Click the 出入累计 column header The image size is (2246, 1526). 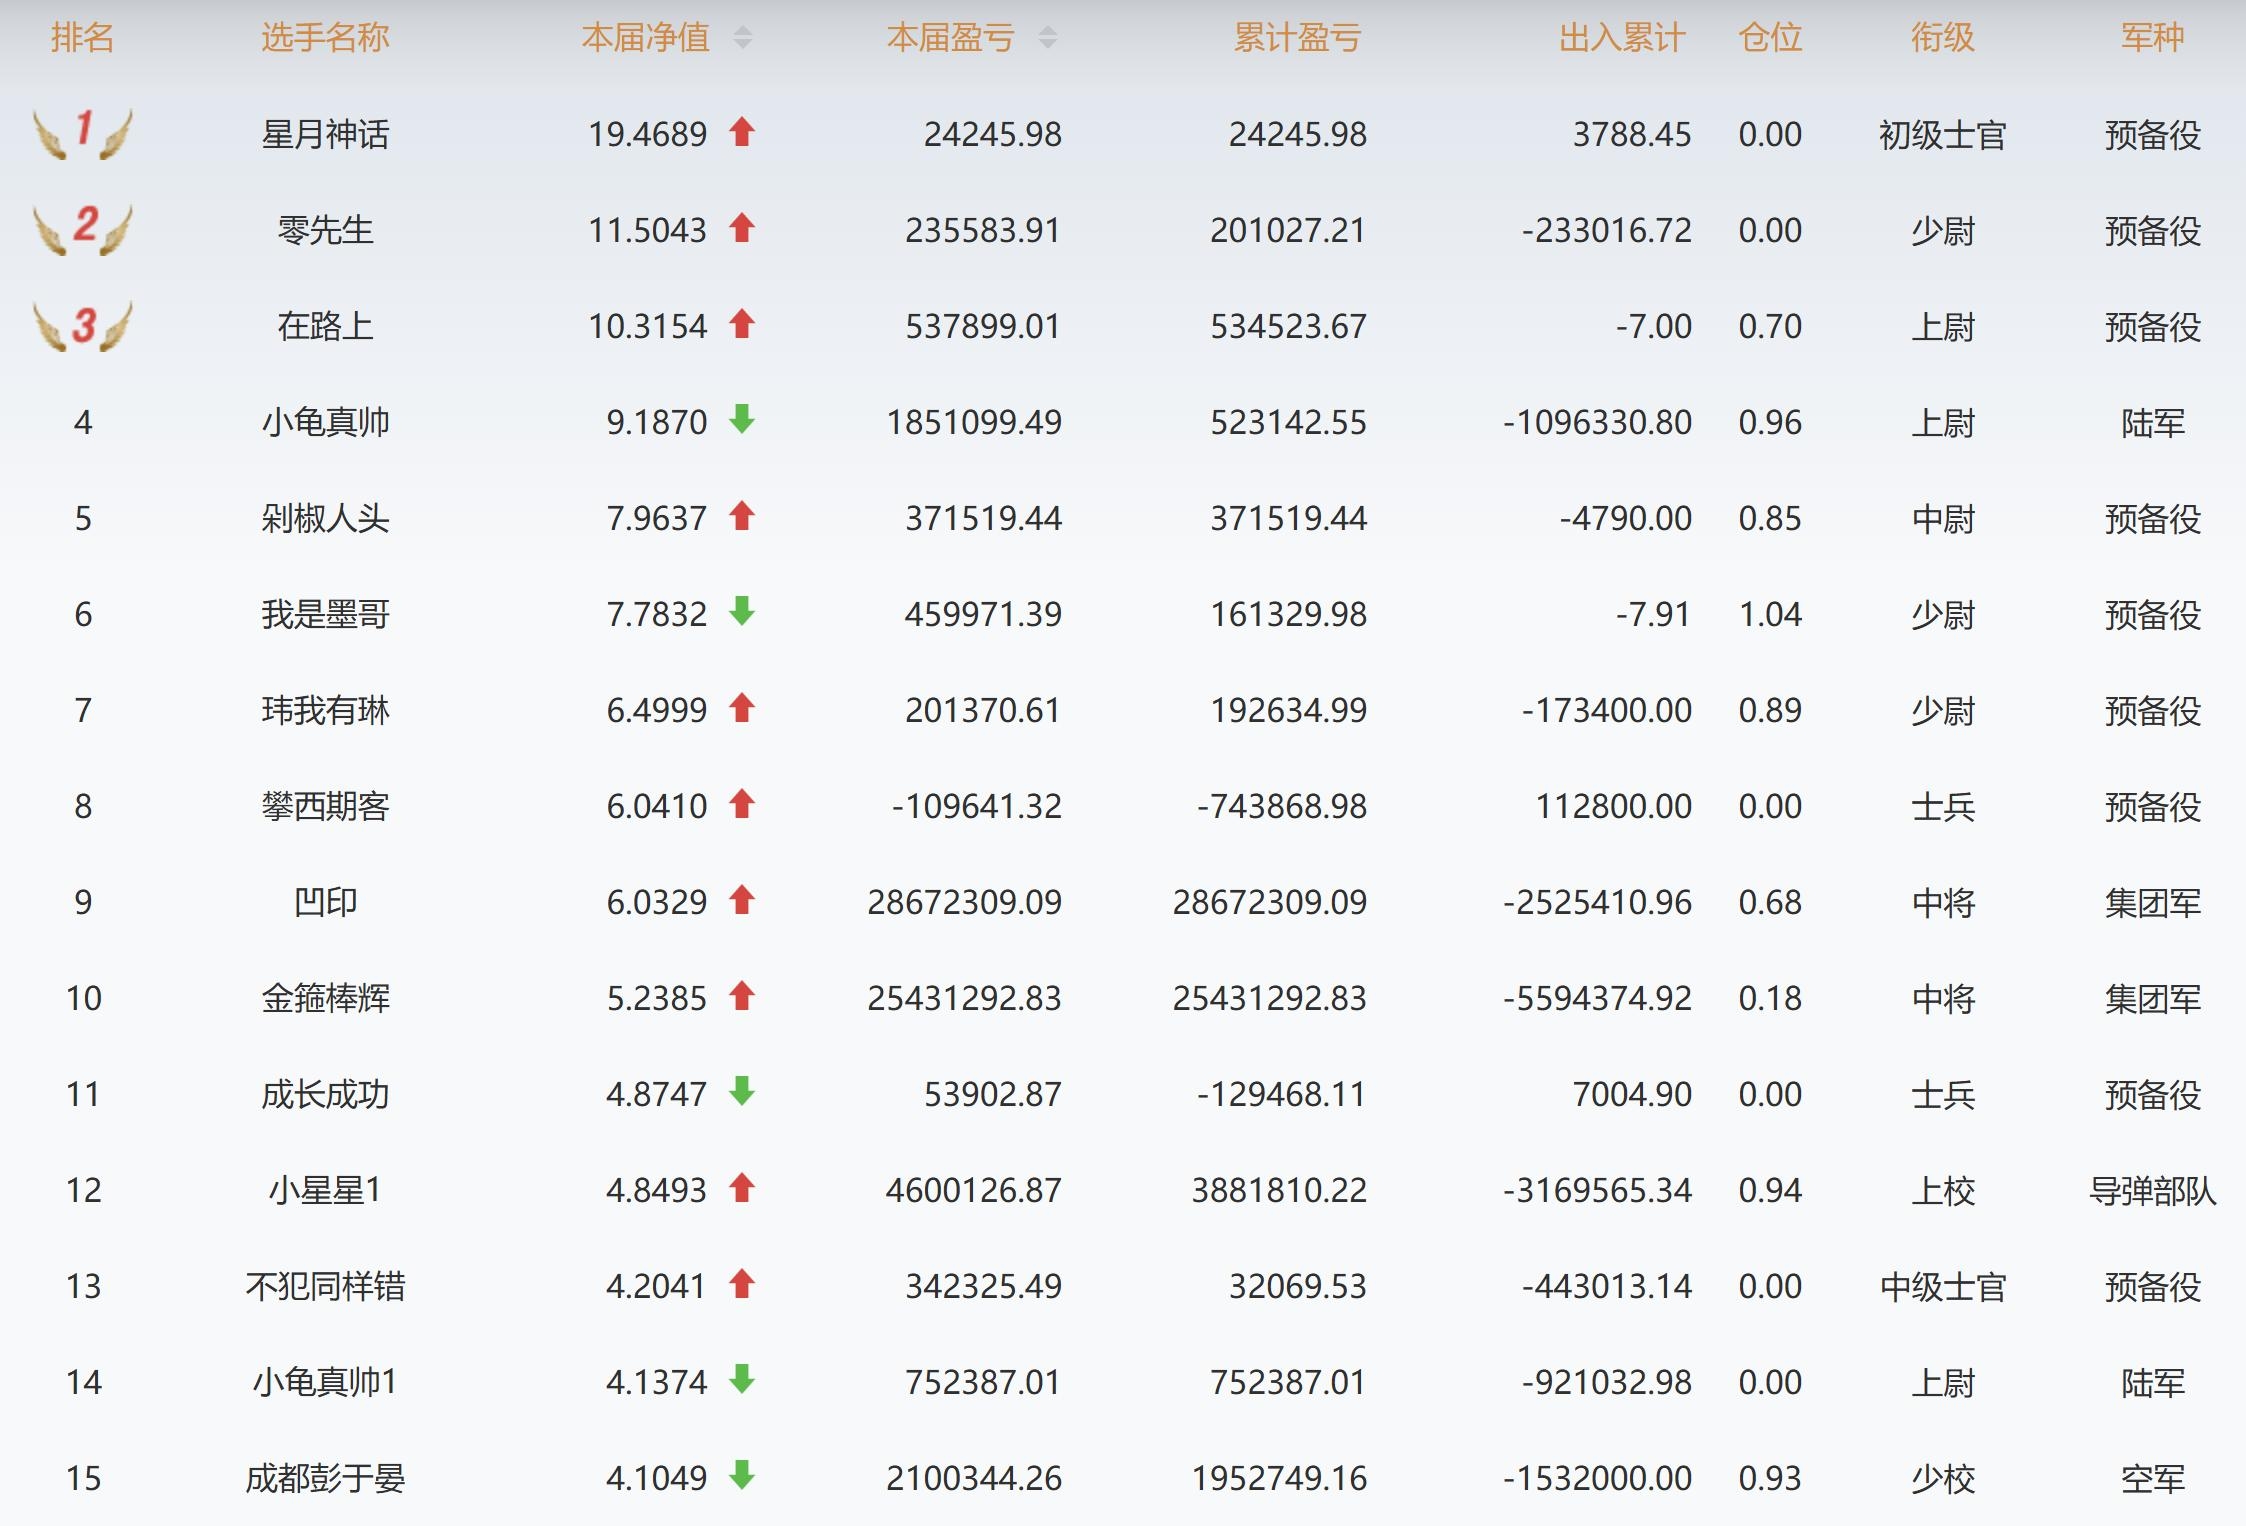(1622, 38)
